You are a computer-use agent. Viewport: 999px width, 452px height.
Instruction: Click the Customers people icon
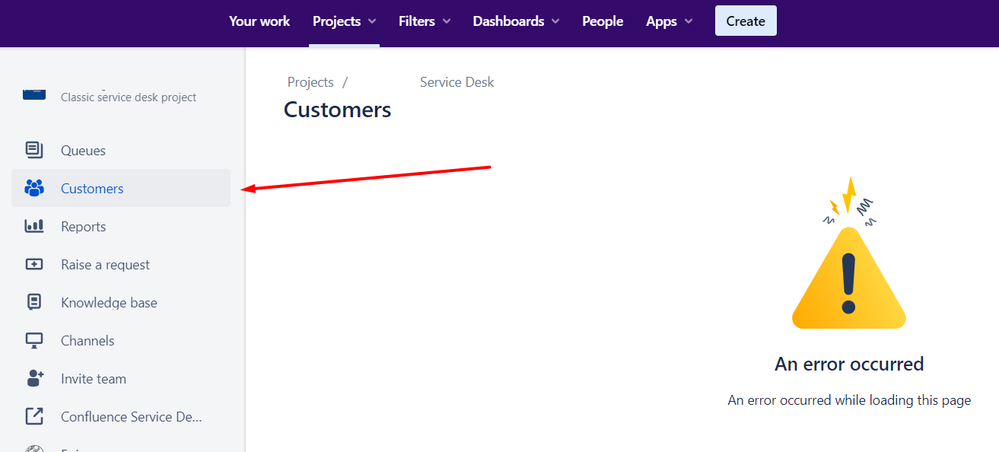34,188
